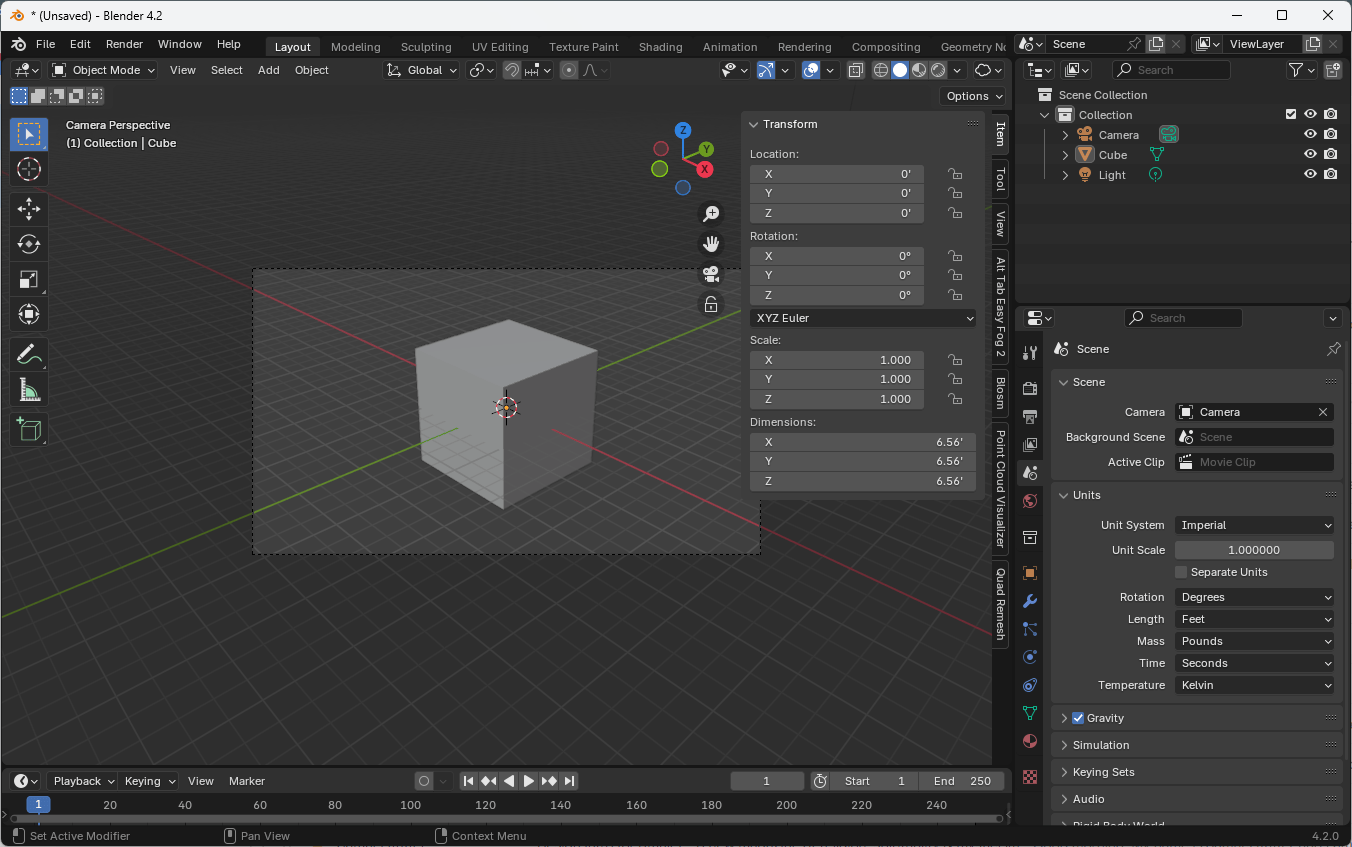Screen dimensions: 1352x847
Task: Switch to the Shading workspace tab
Action: click(x=660, y=47)
